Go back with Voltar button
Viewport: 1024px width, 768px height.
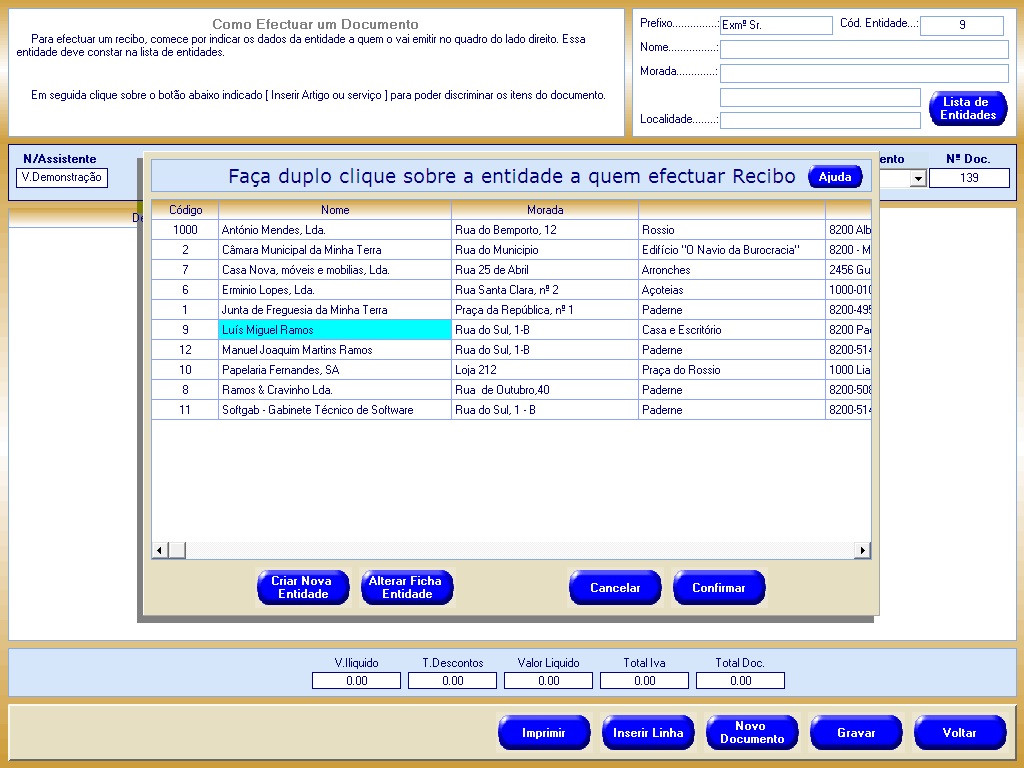click(x=959, y=733)
